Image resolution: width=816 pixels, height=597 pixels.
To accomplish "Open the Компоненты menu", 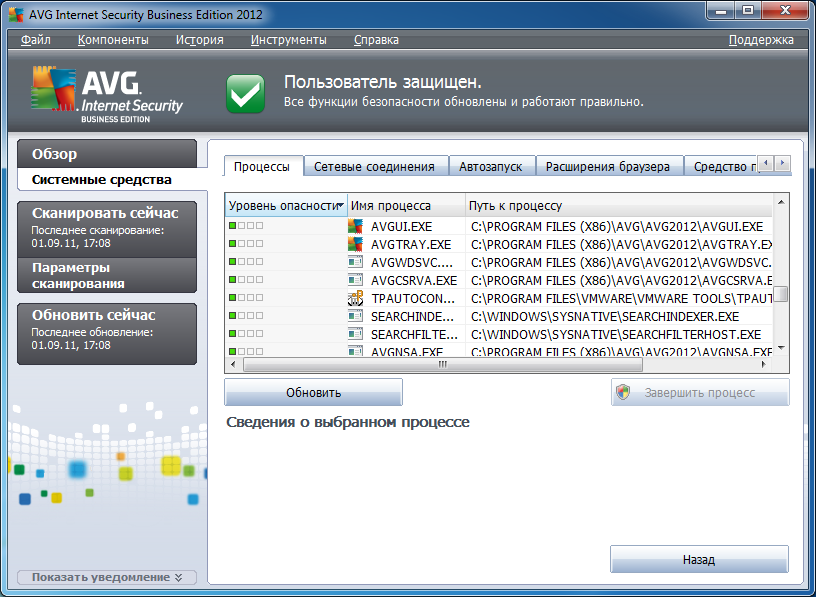I will click(x=113, y=40).
